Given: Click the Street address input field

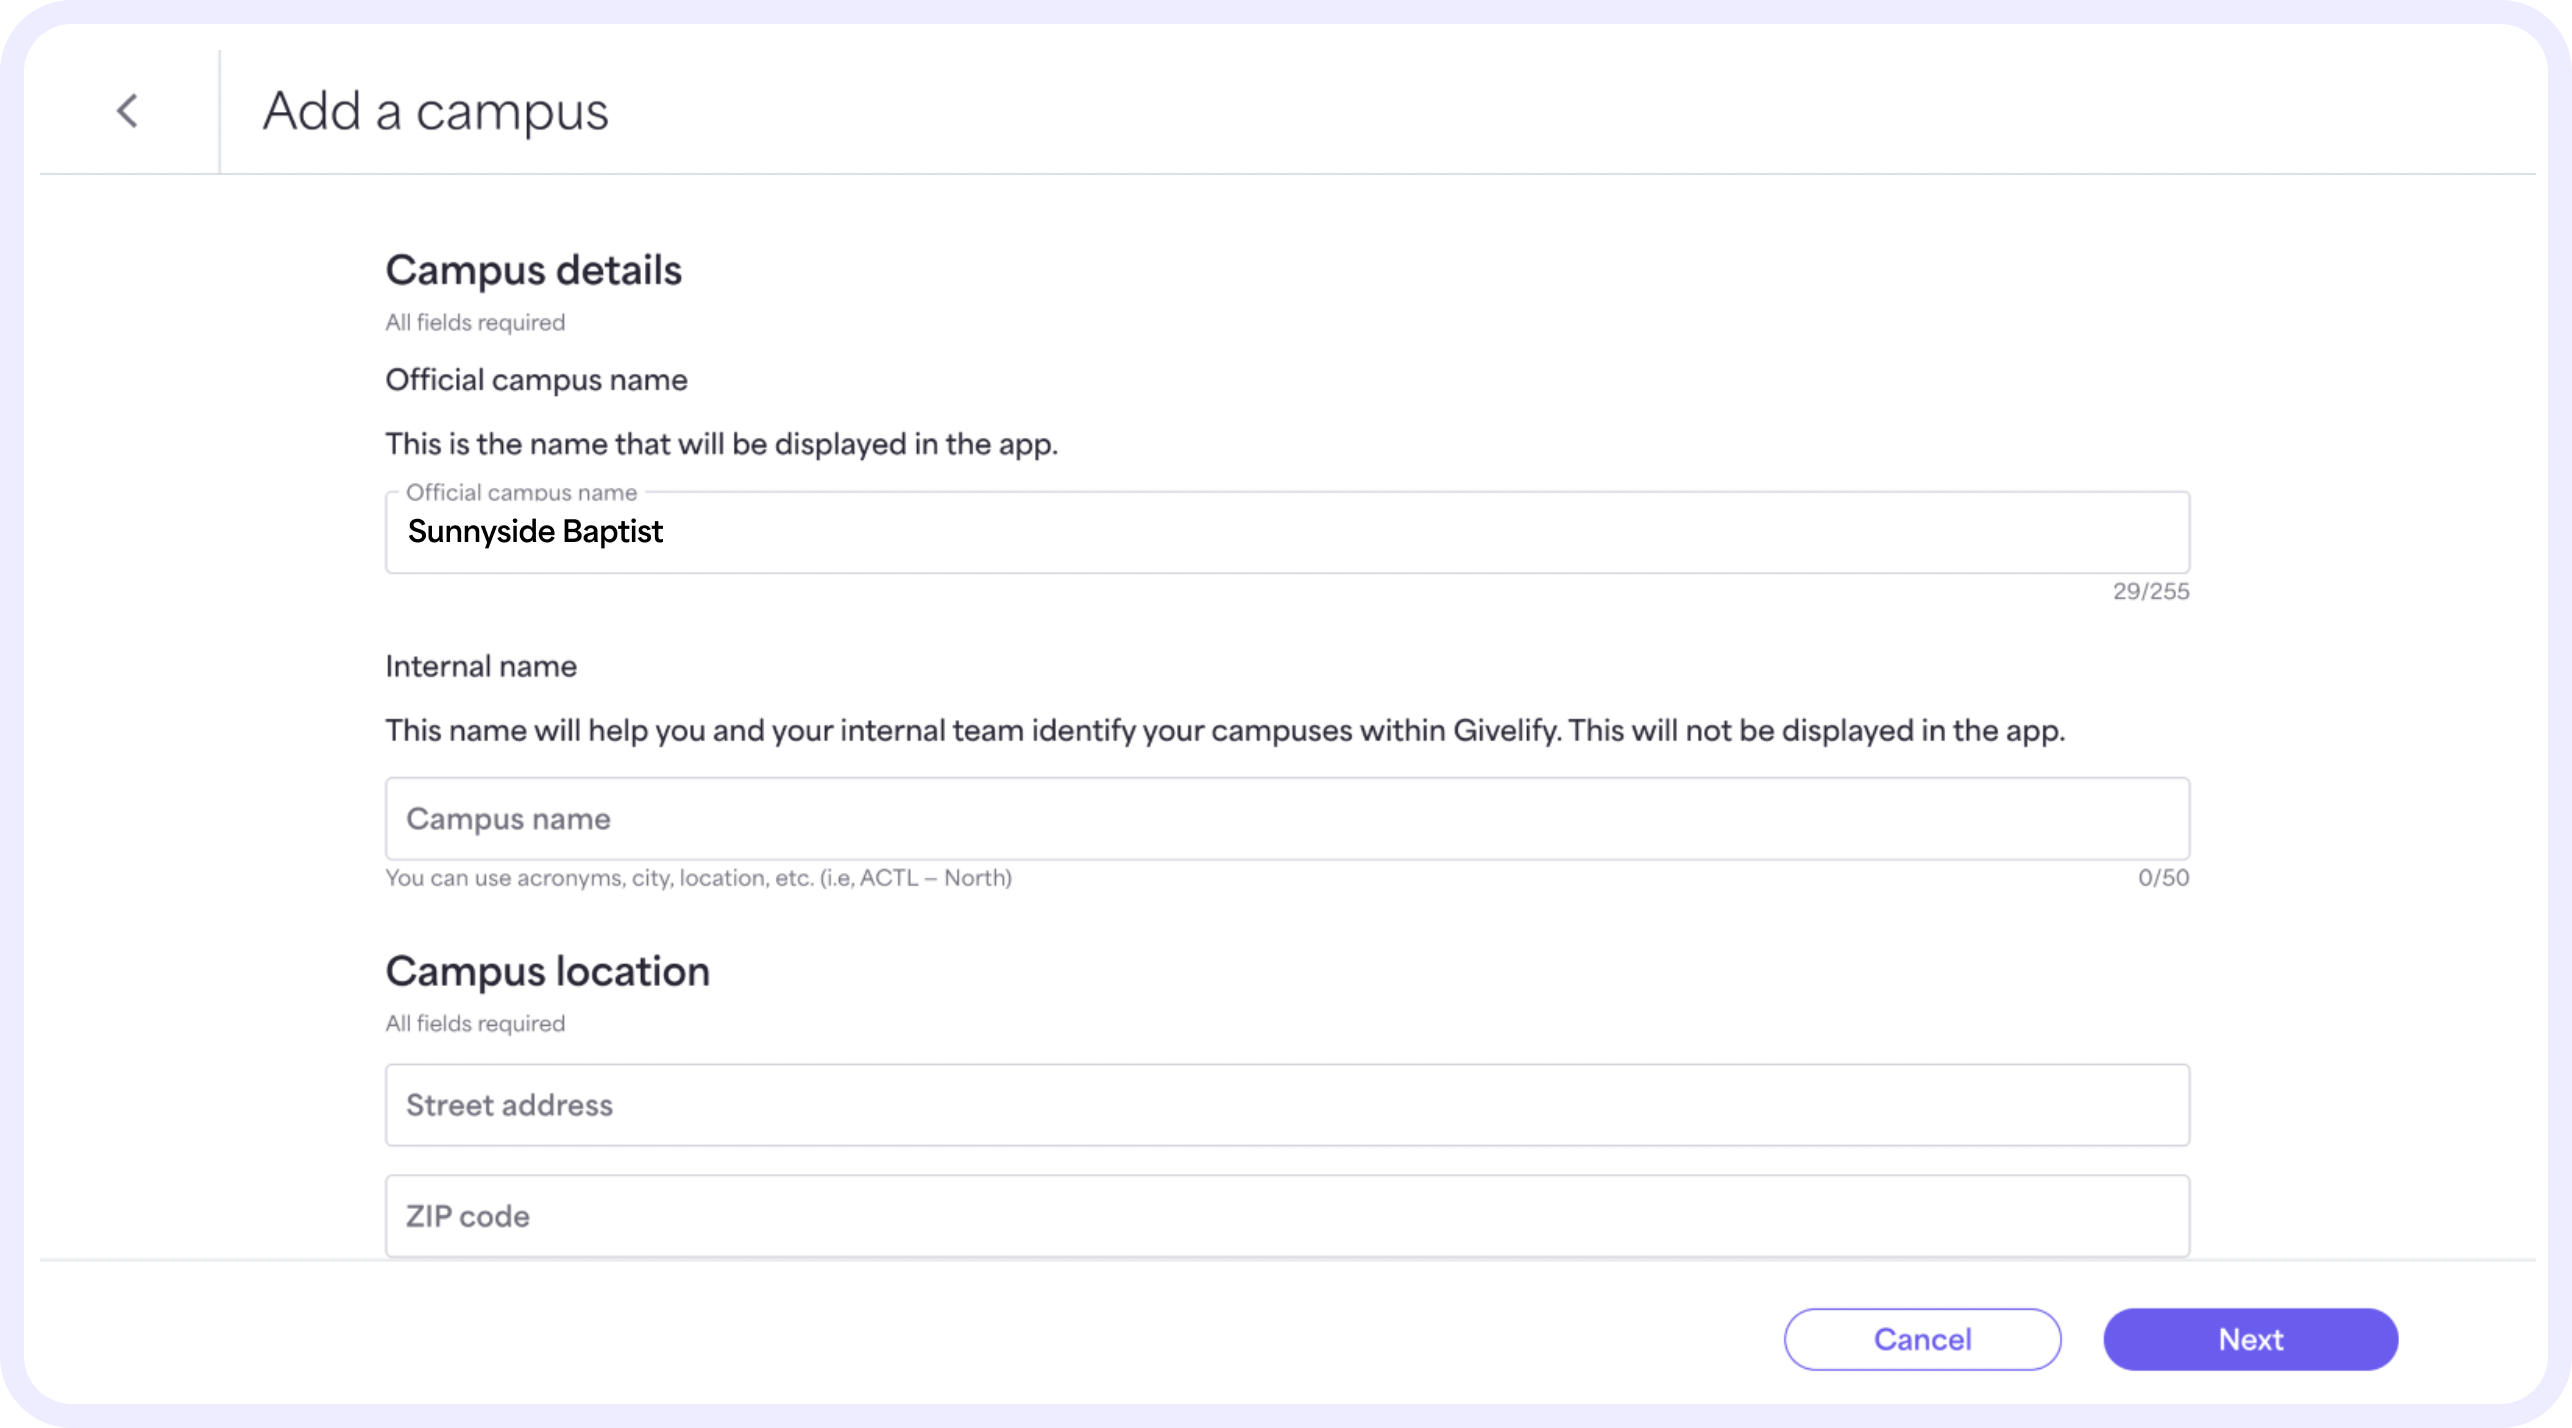Looking at the screenshot, I should 1287,1104.
